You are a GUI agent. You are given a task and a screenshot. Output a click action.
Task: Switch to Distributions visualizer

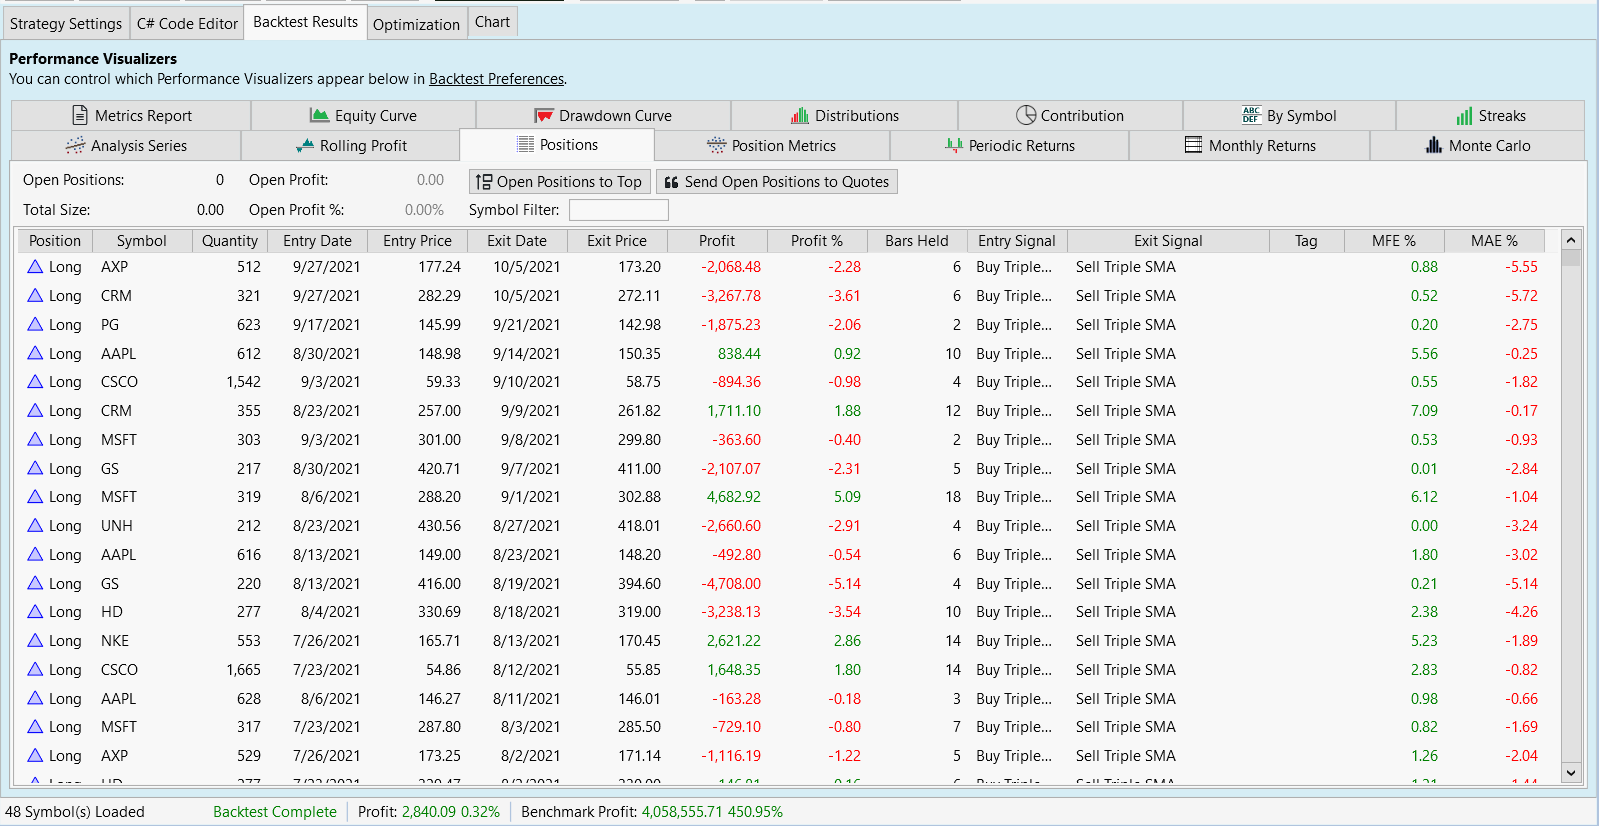(x=844, y=116)
